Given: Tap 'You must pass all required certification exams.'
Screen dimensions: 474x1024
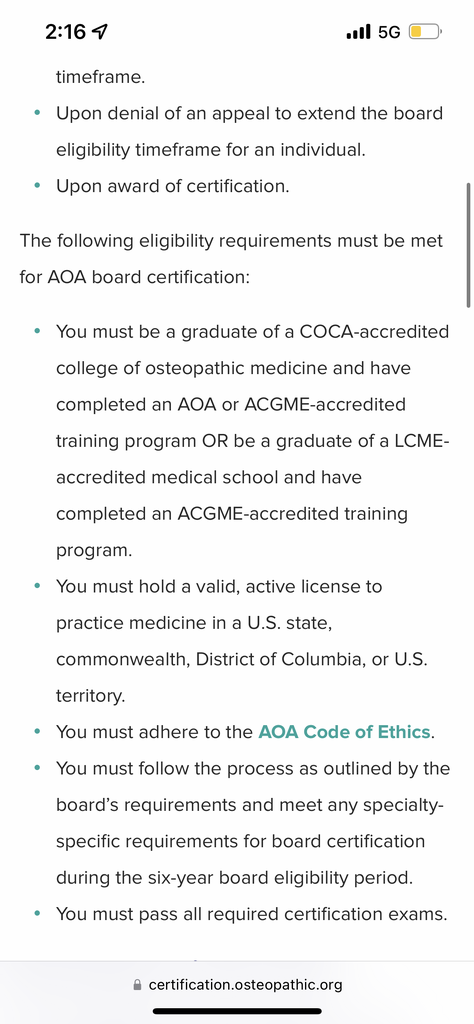Looking at the screenshot, I should pos(251,914).
